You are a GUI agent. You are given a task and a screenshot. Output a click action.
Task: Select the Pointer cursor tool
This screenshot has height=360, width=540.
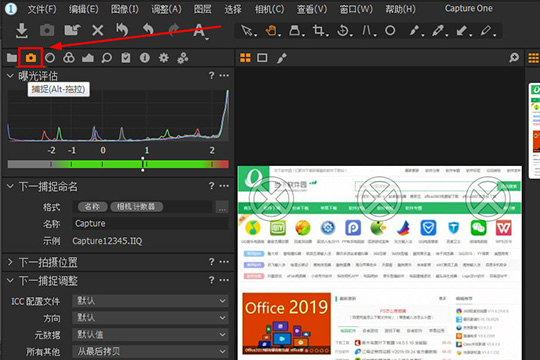(247, 30)
